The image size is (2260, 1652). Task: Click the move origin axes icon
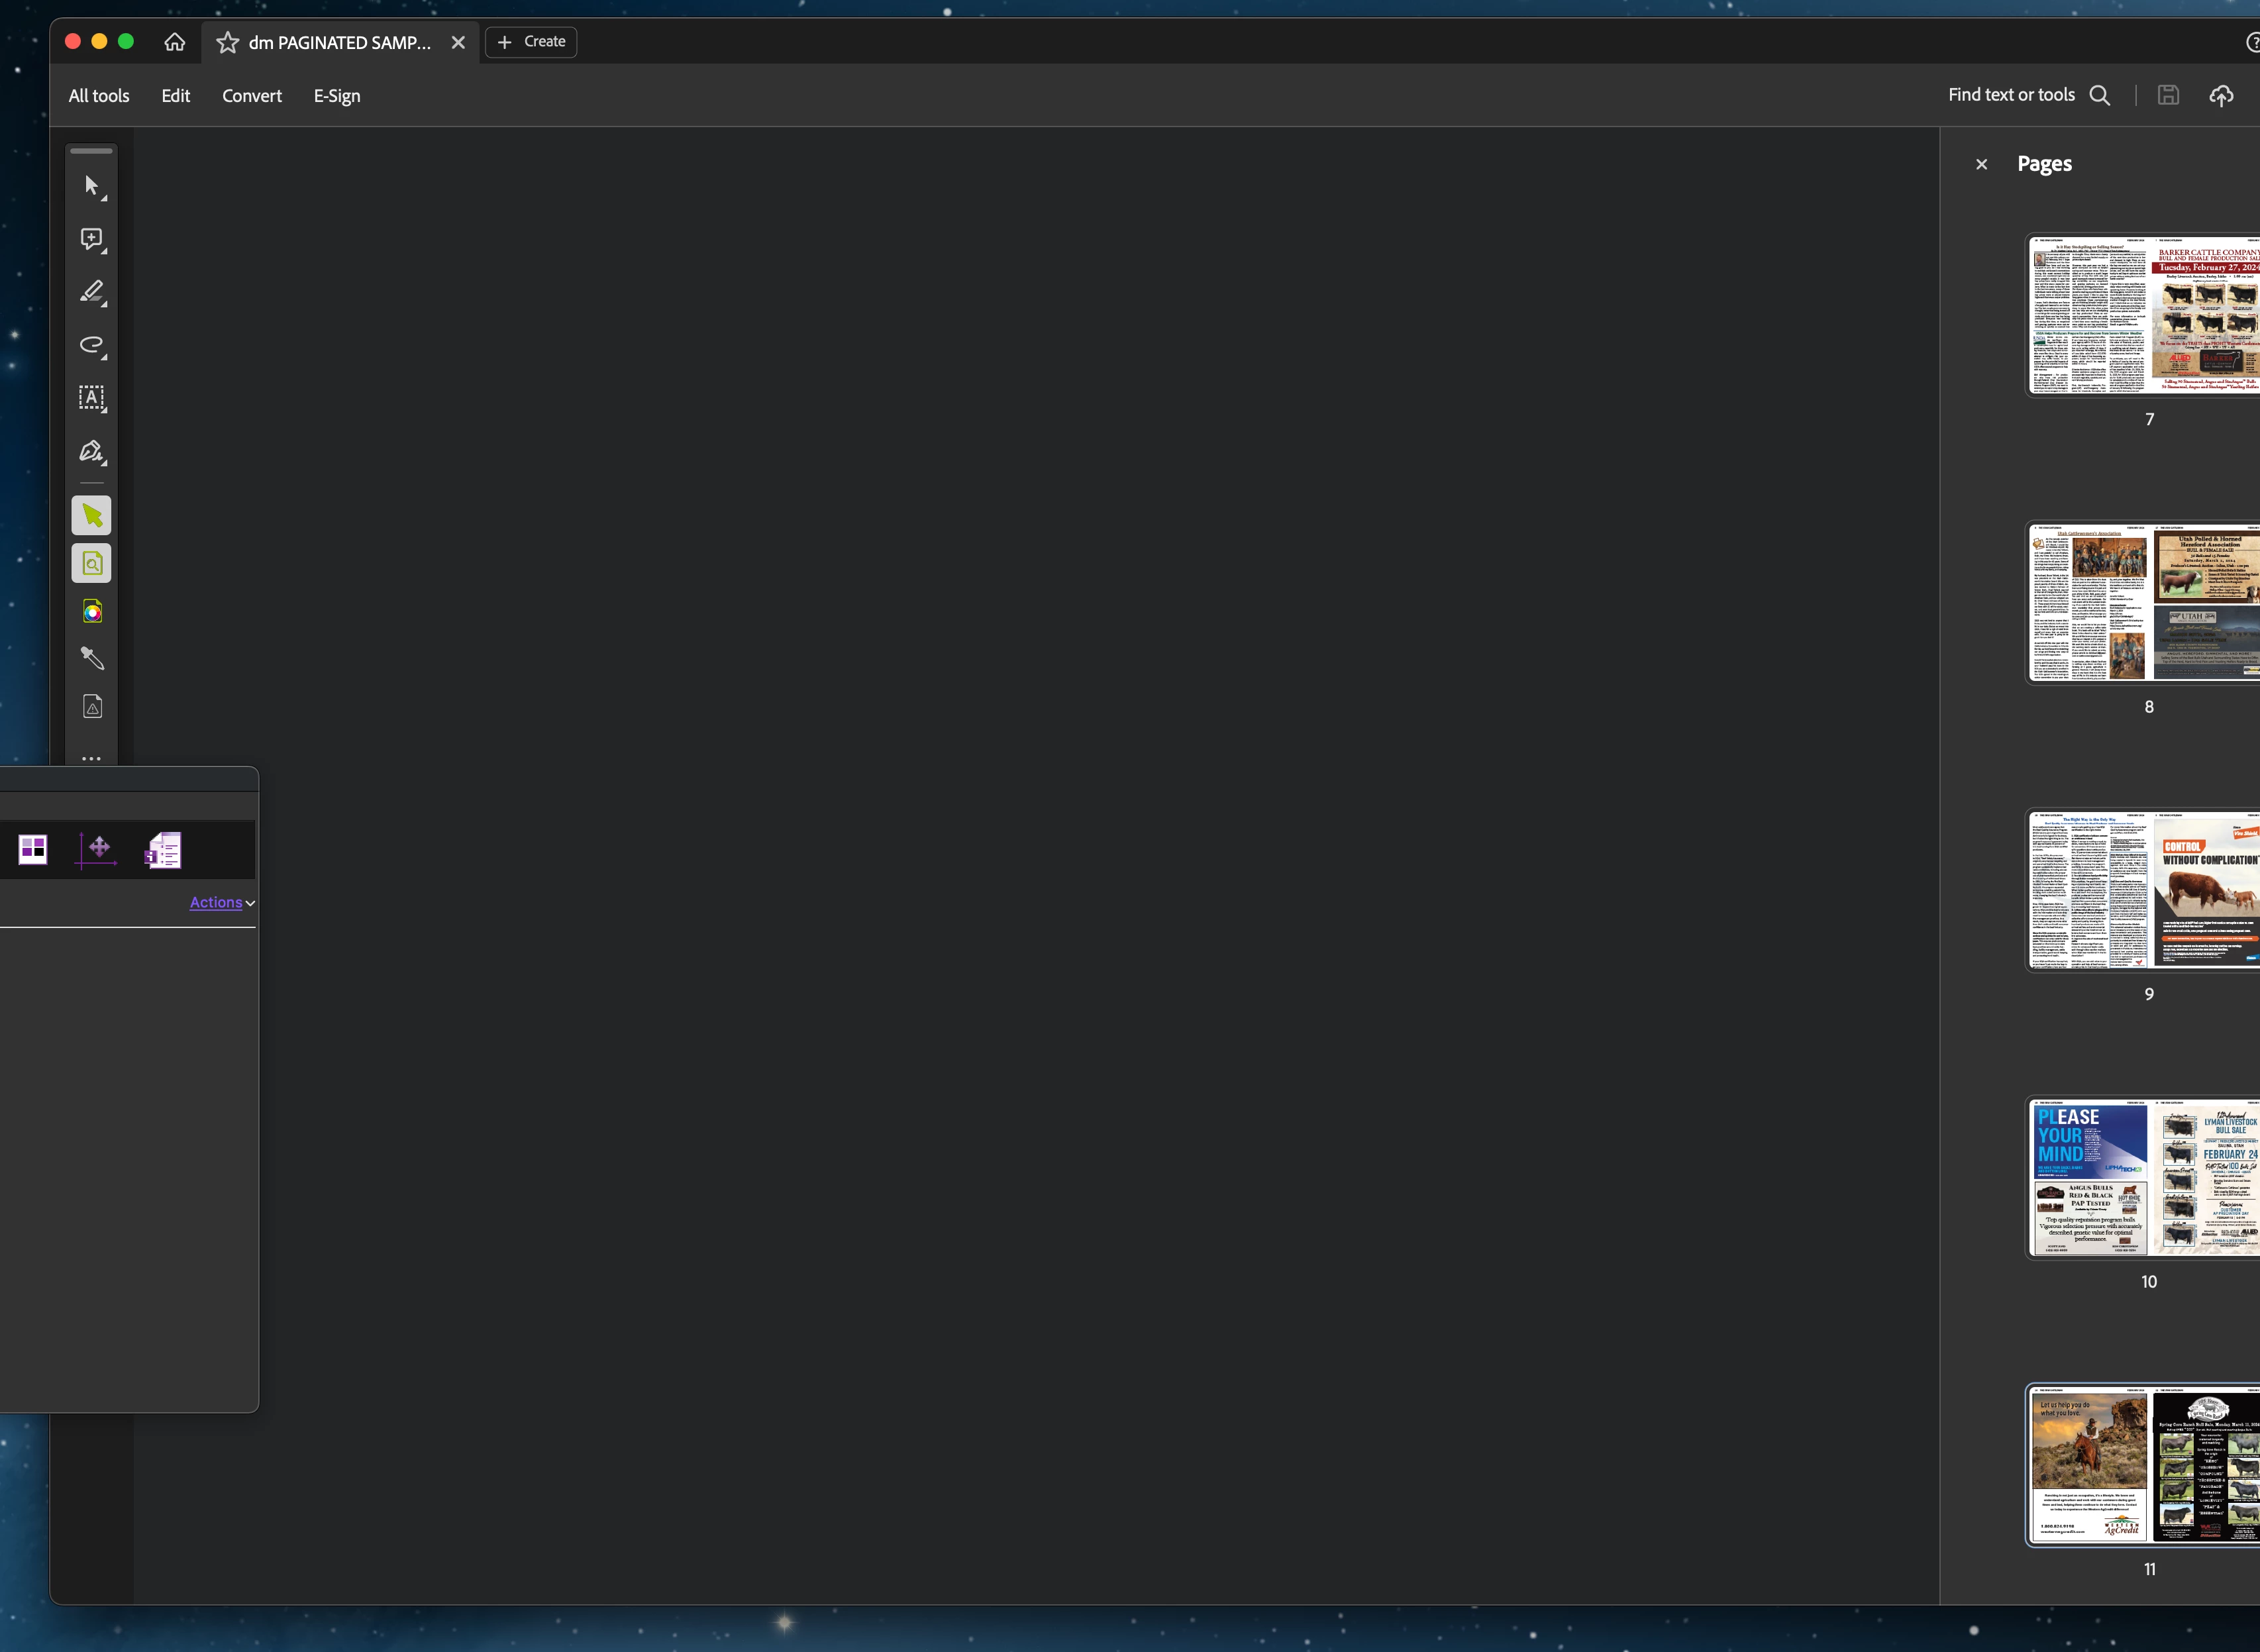click(98, 849)
